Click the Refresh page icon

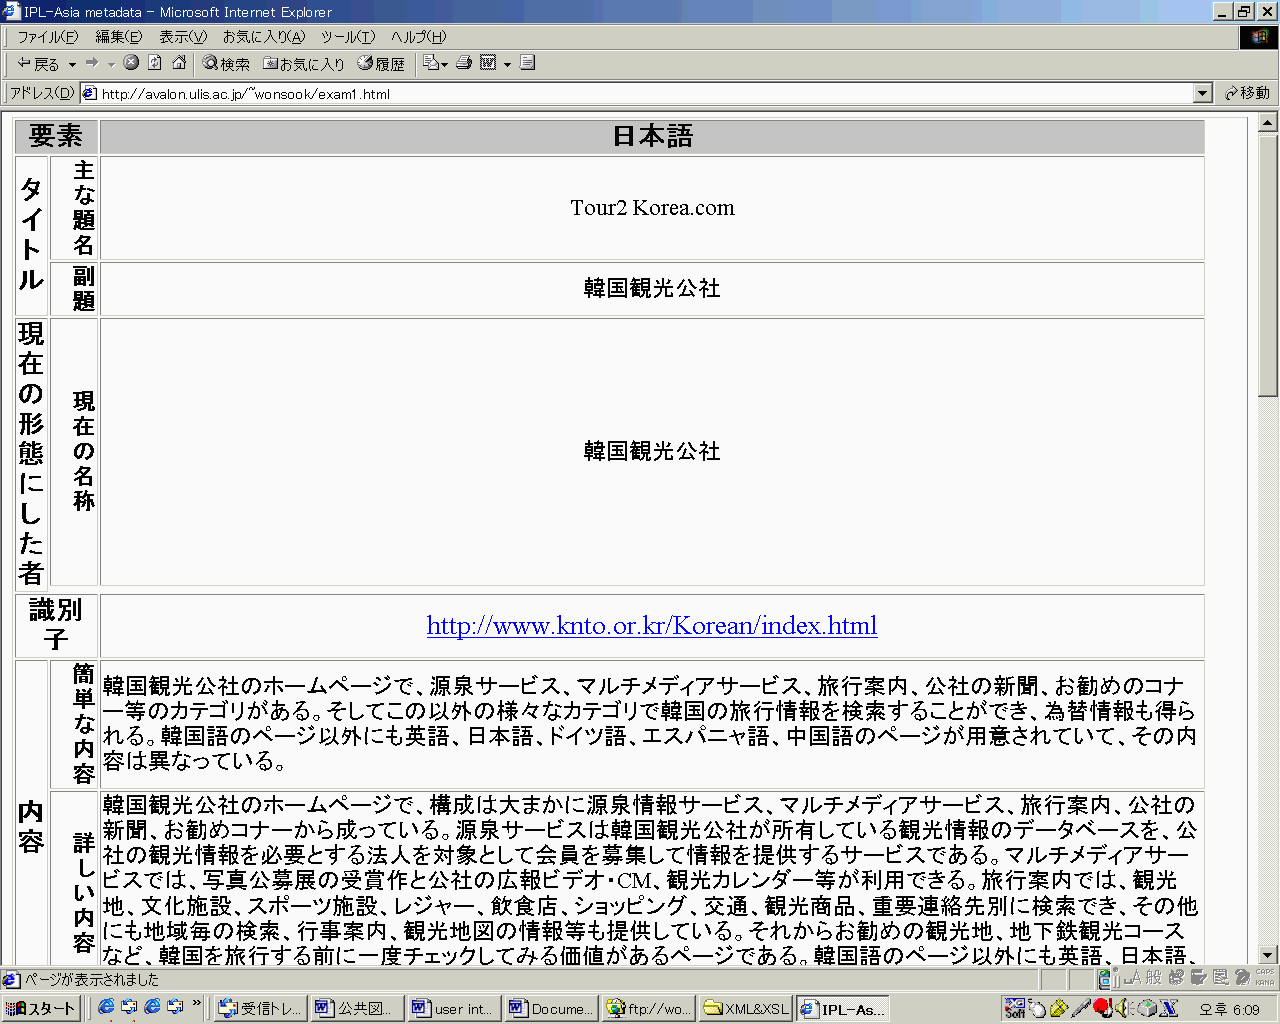(x=155, y=63)
